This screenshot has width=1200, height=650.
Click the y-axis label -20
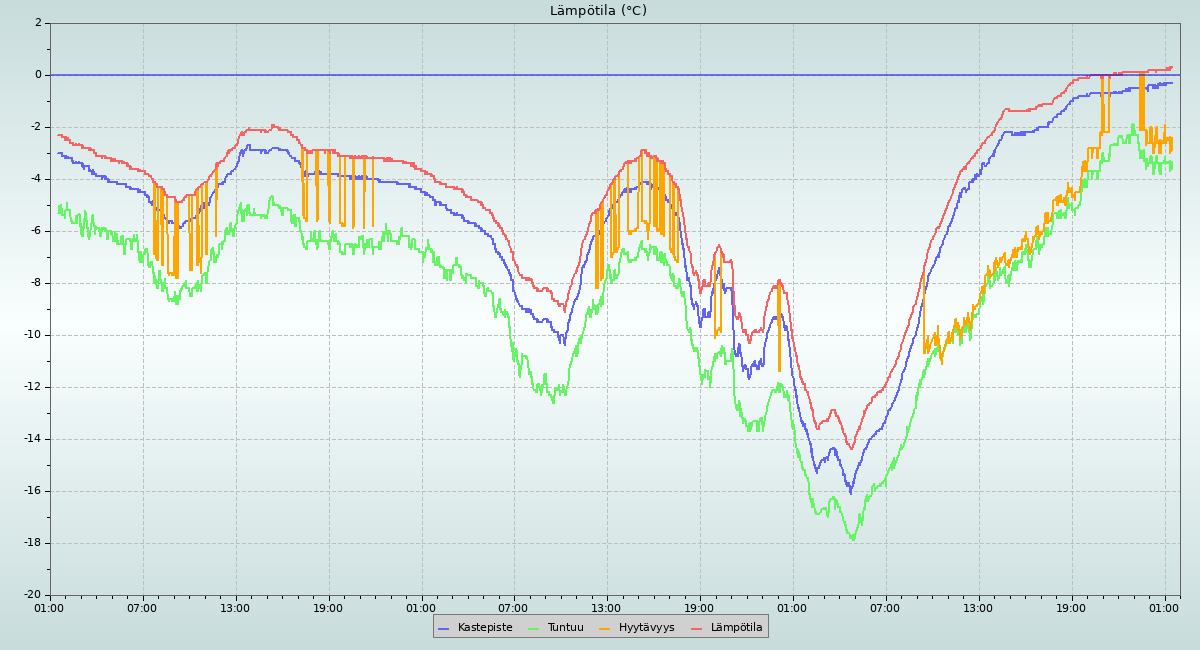(x=32, y=595)
